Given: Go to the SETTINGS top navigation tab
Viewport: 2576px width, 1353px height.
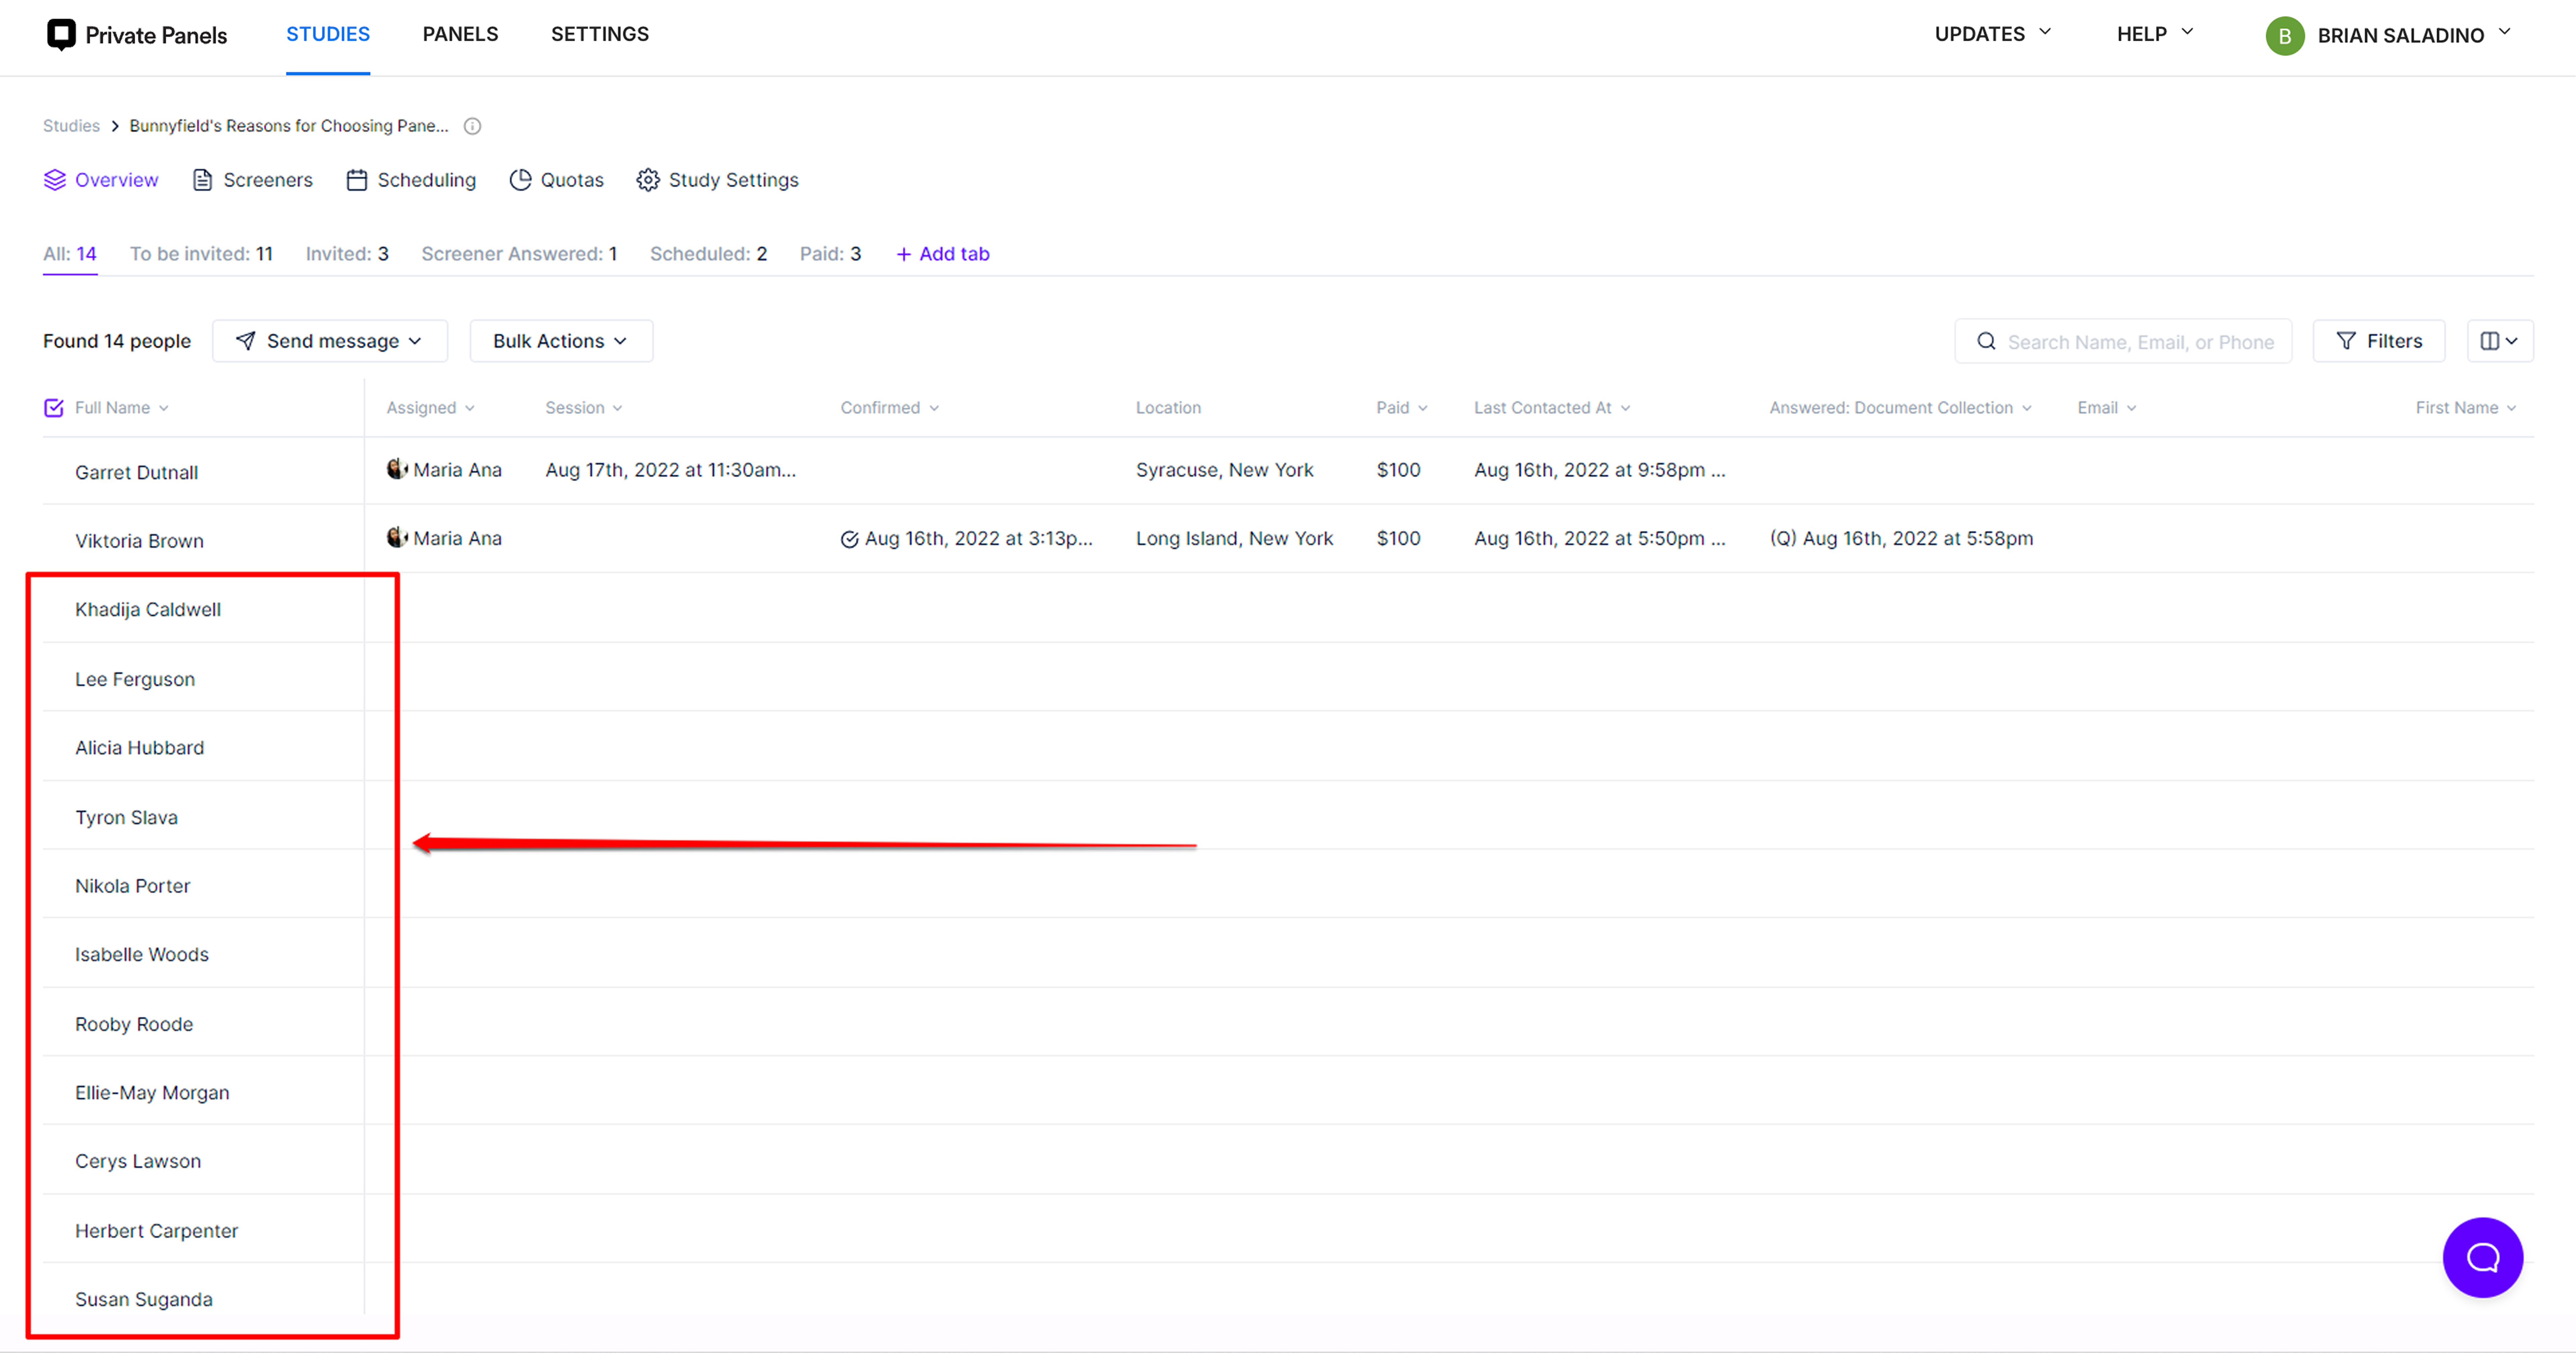Looking at the screenshot, I should coord(600,34).
